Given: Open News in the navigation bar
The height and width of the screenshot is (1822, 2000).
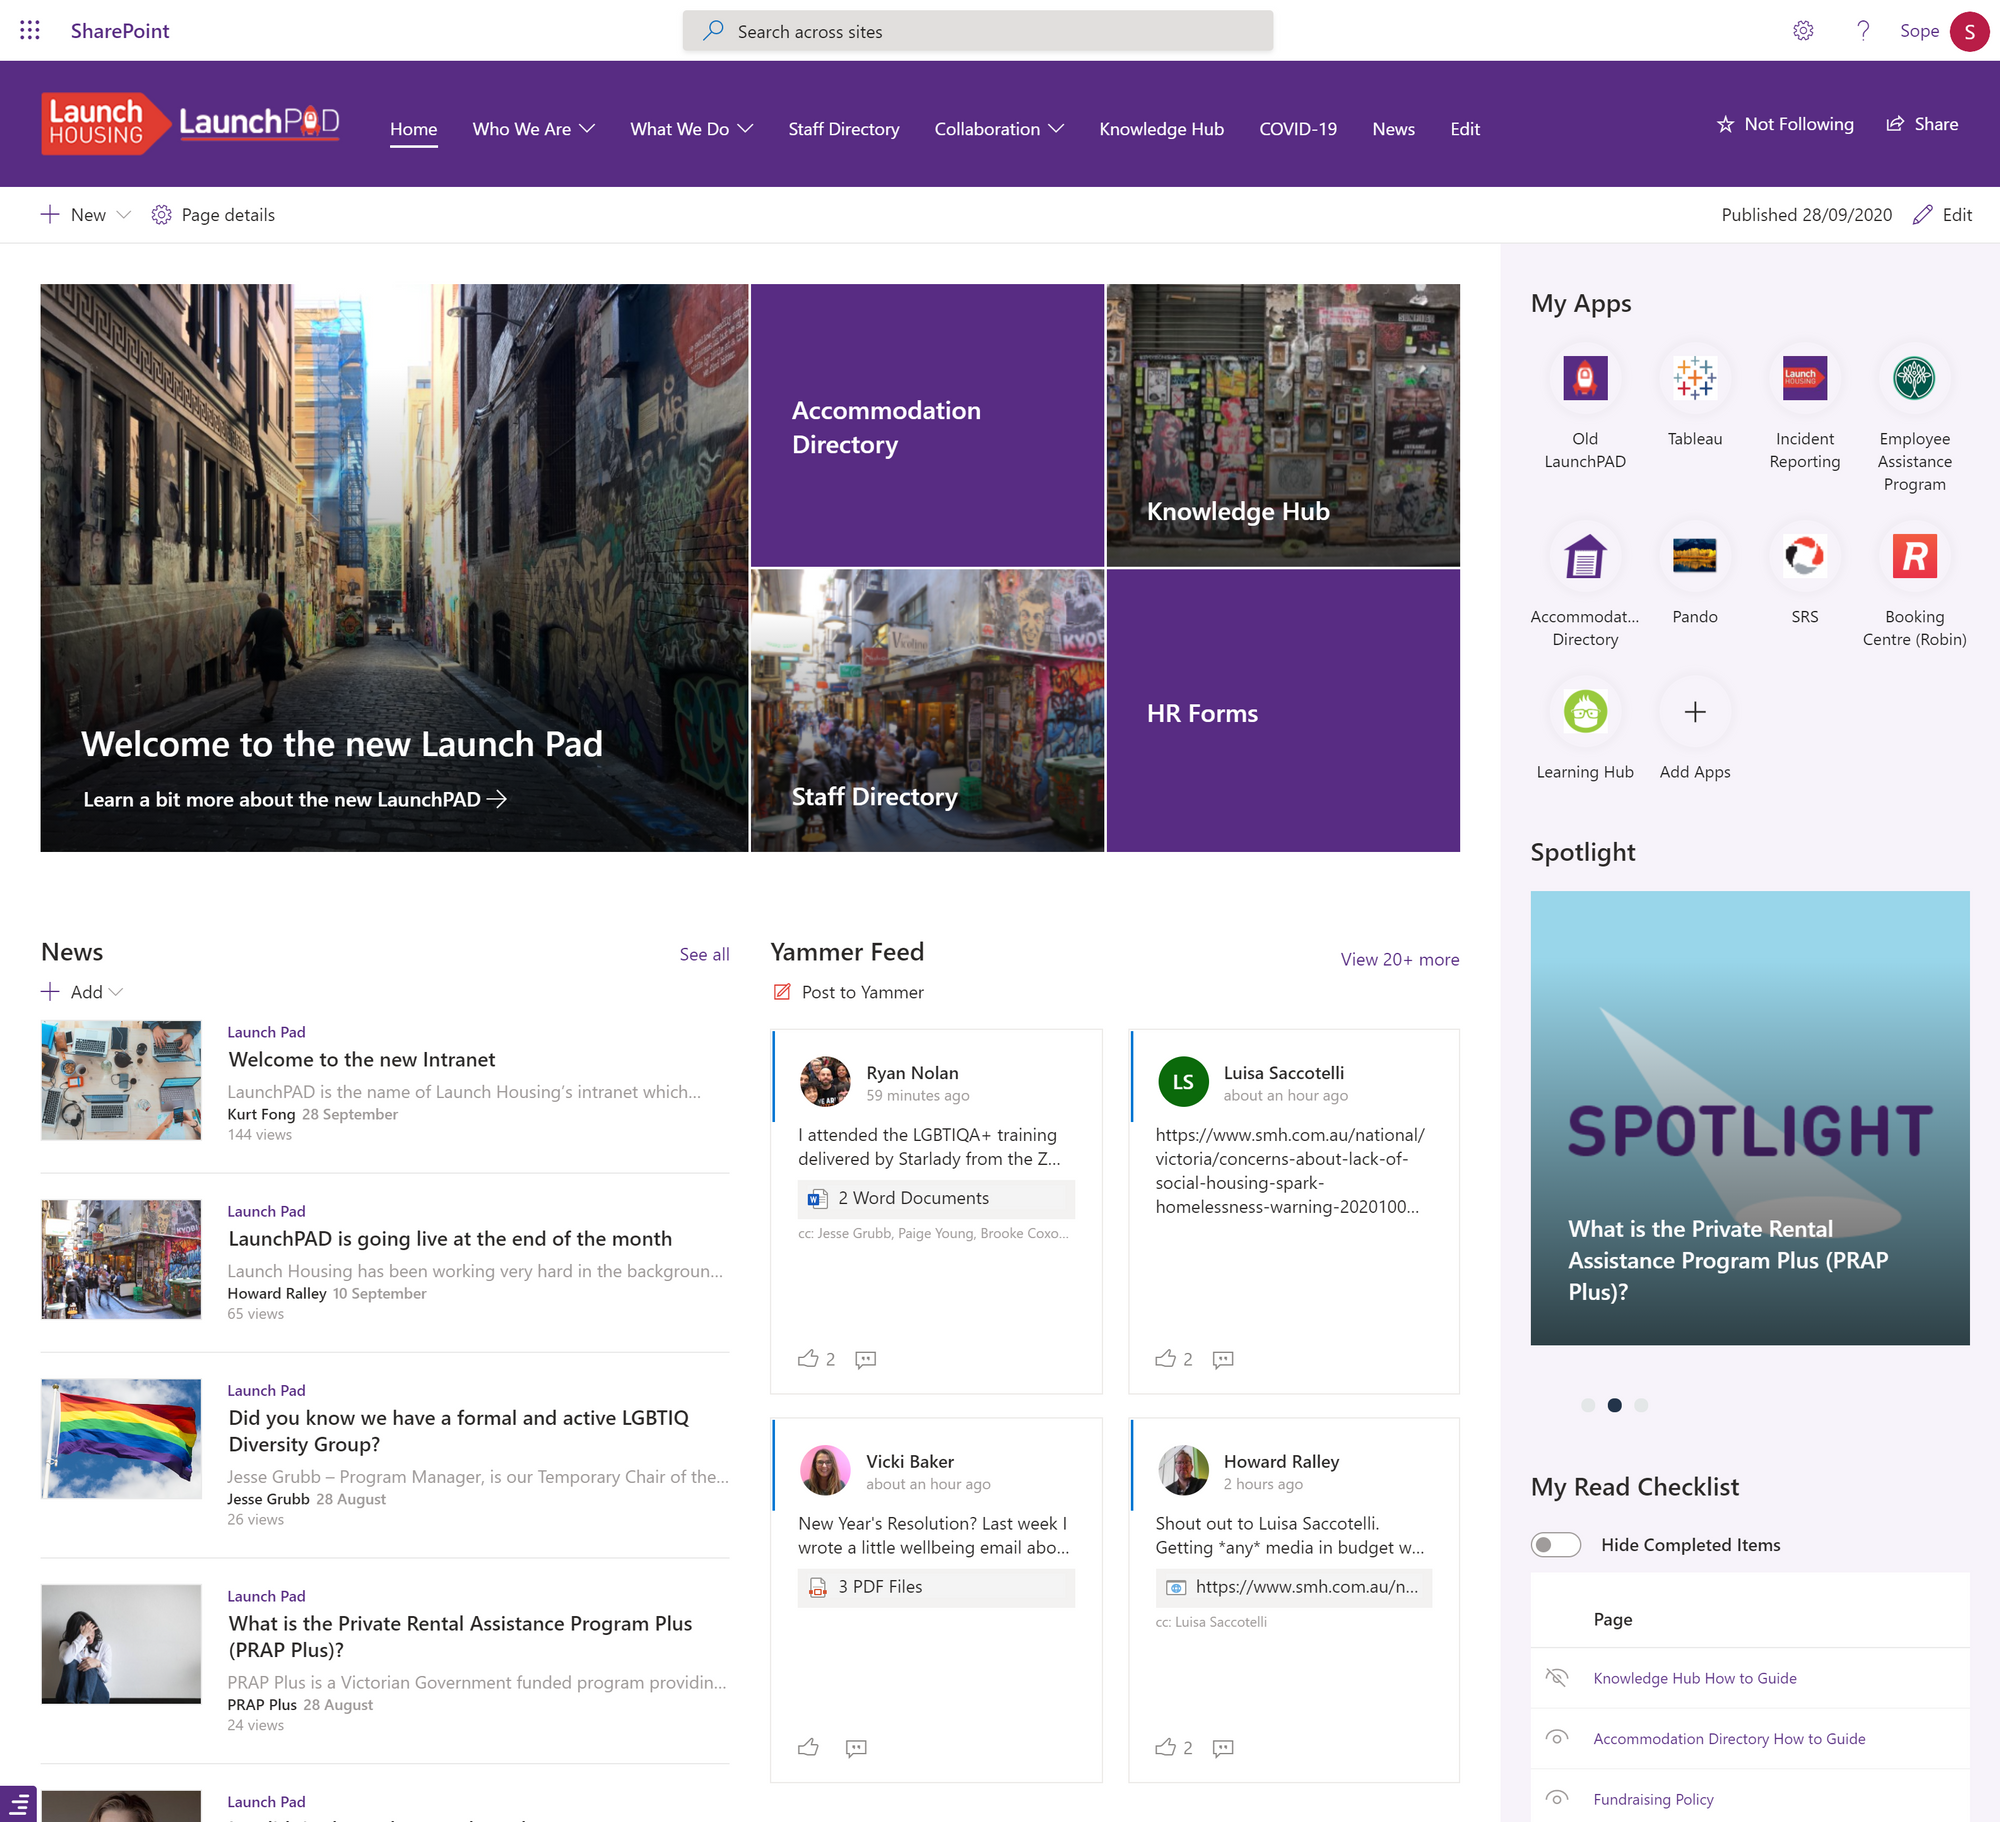Looking at the screenshot, I should 1393,129.
